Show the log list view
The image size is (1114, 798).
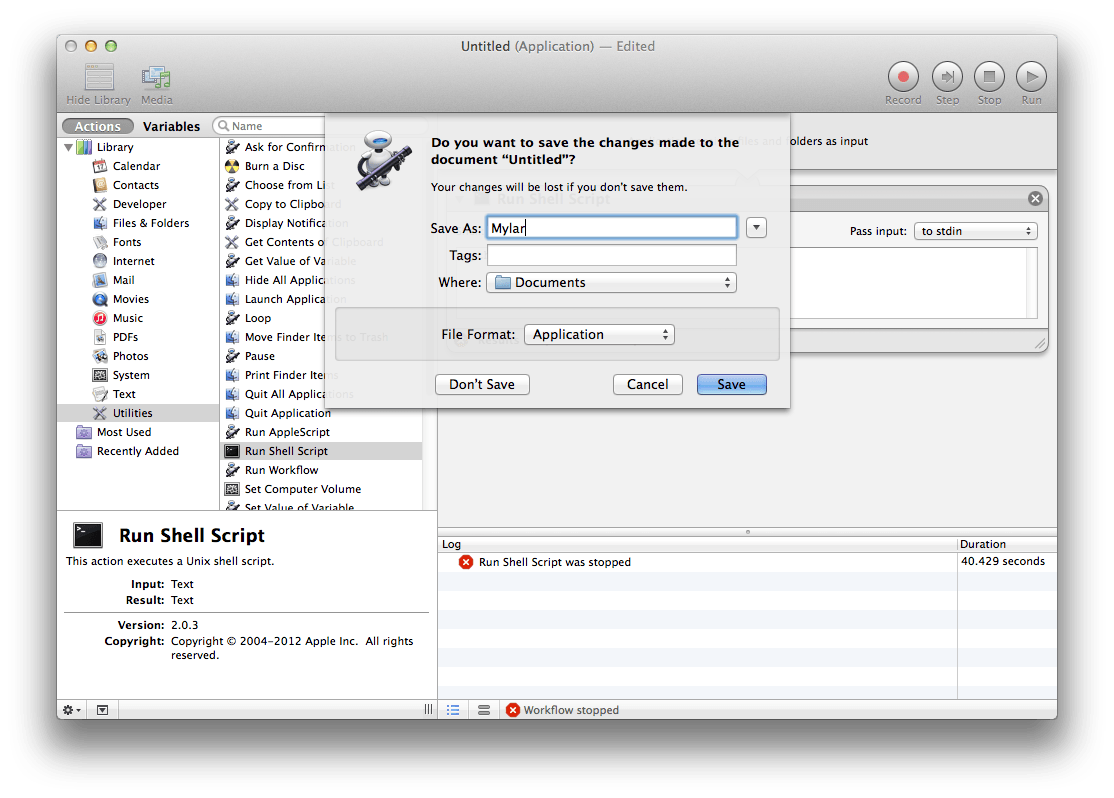pyautogui.click(x=453, y=710)
